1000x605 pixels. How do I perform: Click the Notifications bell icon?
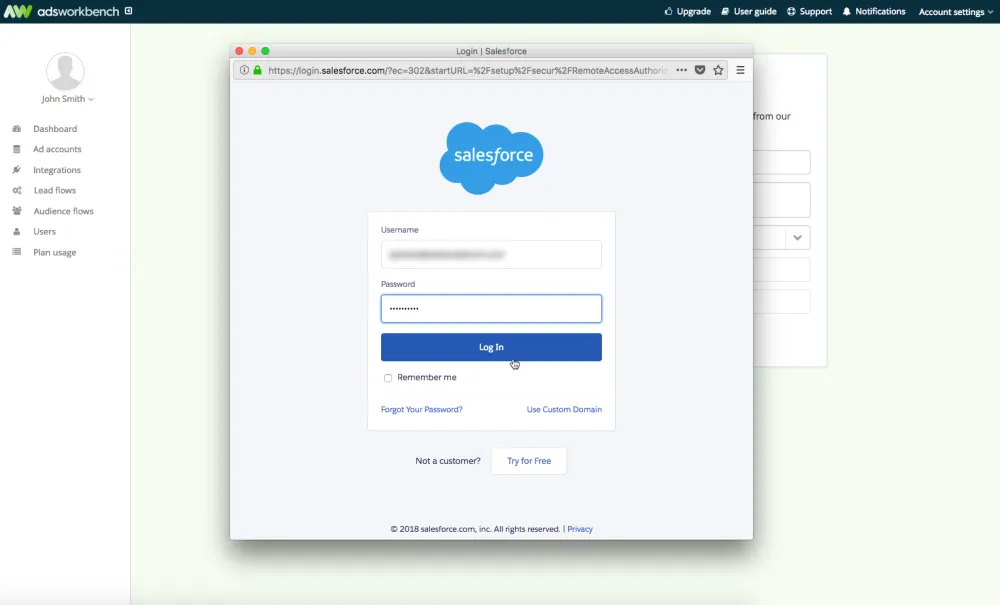coord(847,11)
